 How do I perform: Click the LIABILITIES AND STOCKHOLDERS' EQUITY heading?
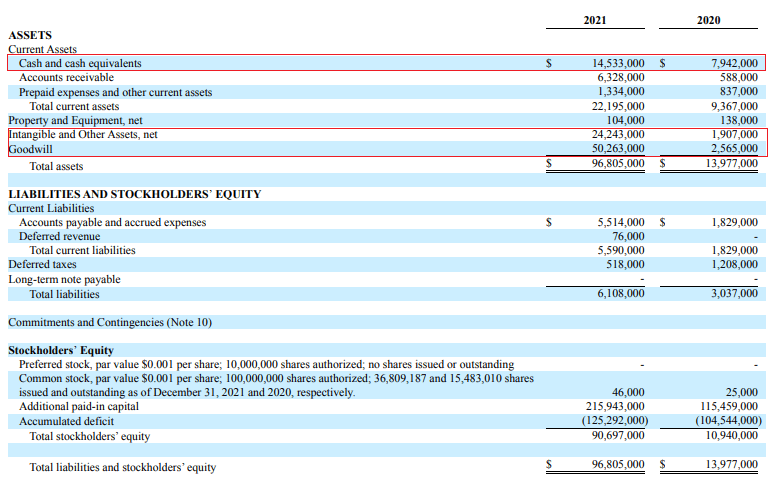point(135,194)
